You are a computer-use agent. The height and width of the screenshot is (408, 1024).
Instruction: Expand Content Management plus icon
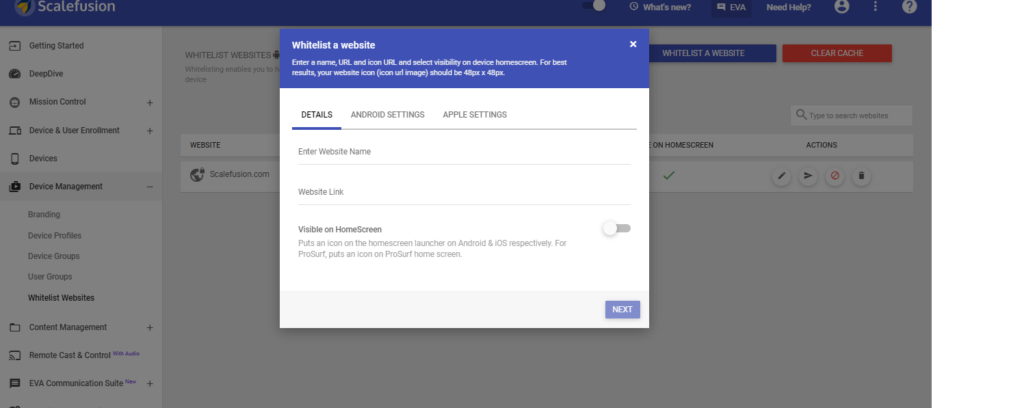tap(150, 328)
